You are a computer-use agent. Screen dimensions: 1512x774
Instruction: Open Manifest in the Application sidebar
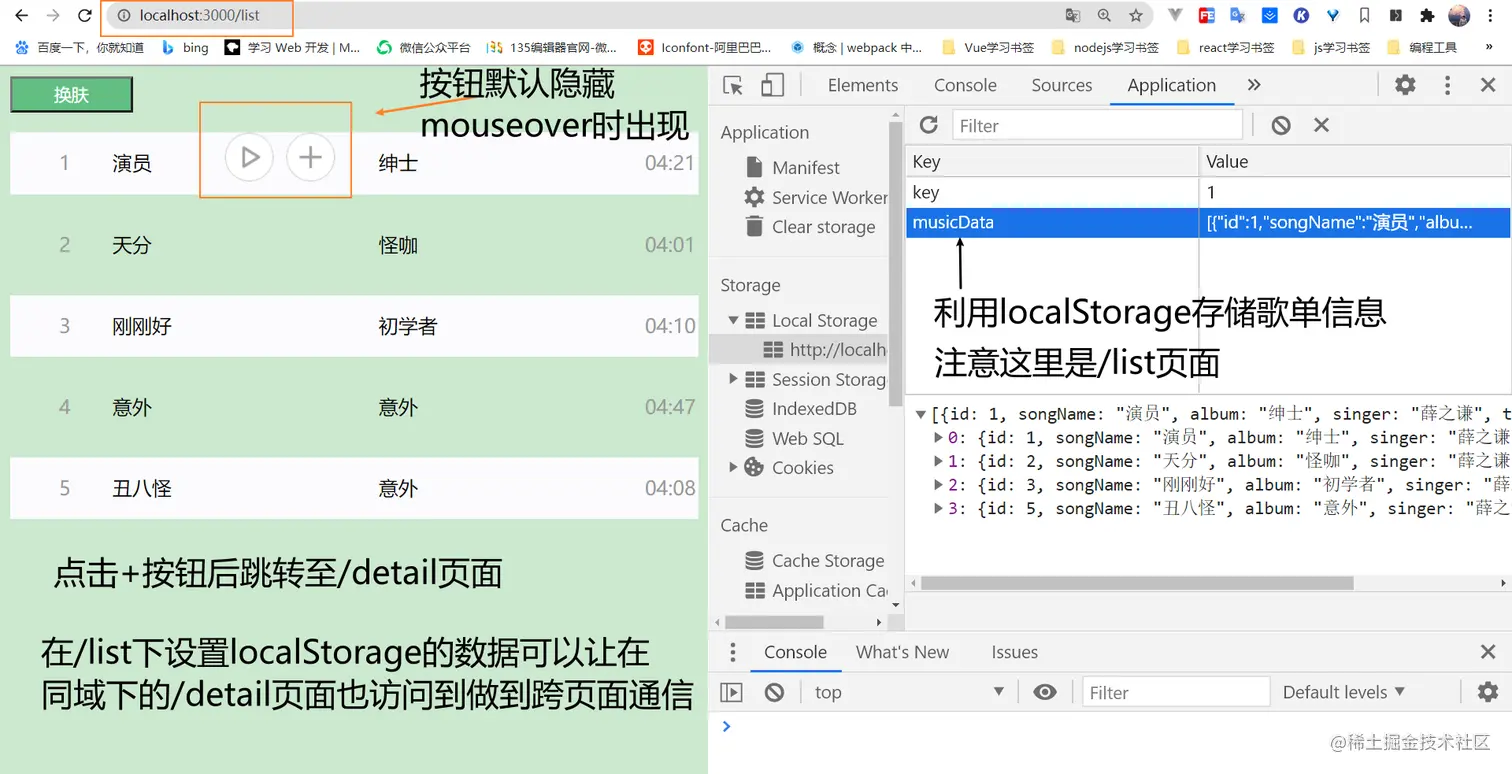click(805, 168)
